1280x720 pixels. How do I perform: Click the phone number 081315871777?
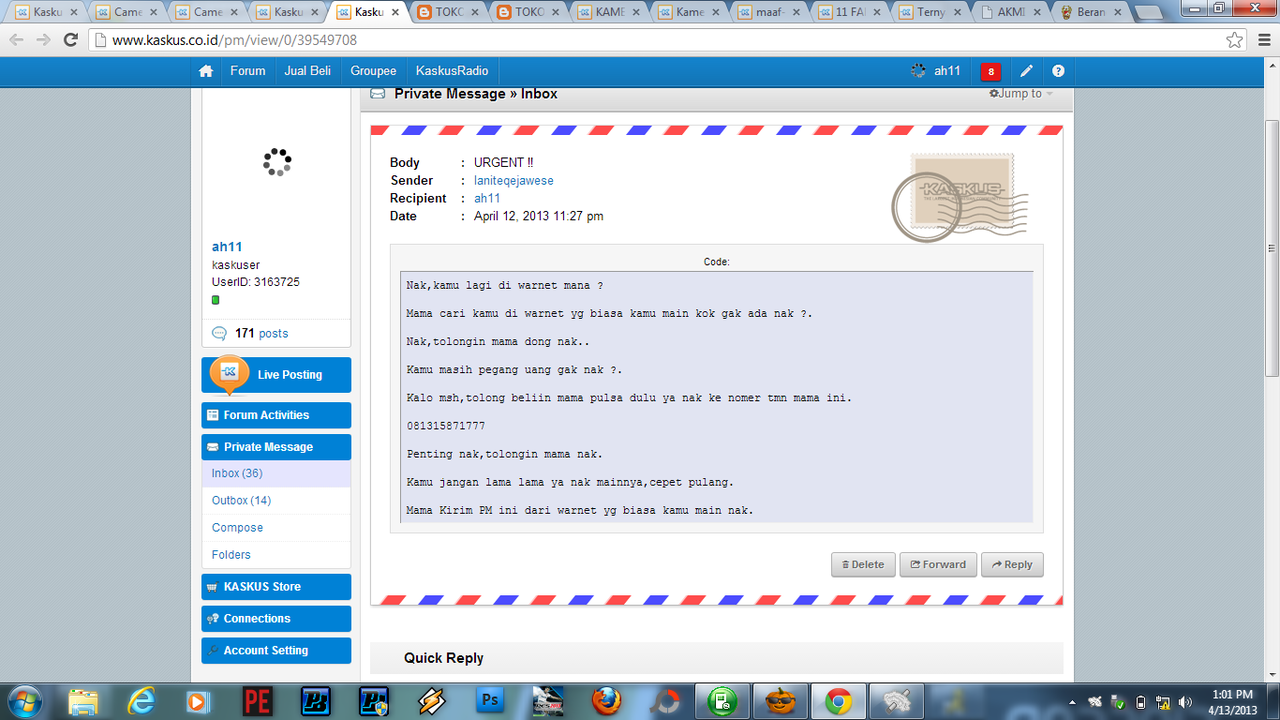(x=446, y=426)
